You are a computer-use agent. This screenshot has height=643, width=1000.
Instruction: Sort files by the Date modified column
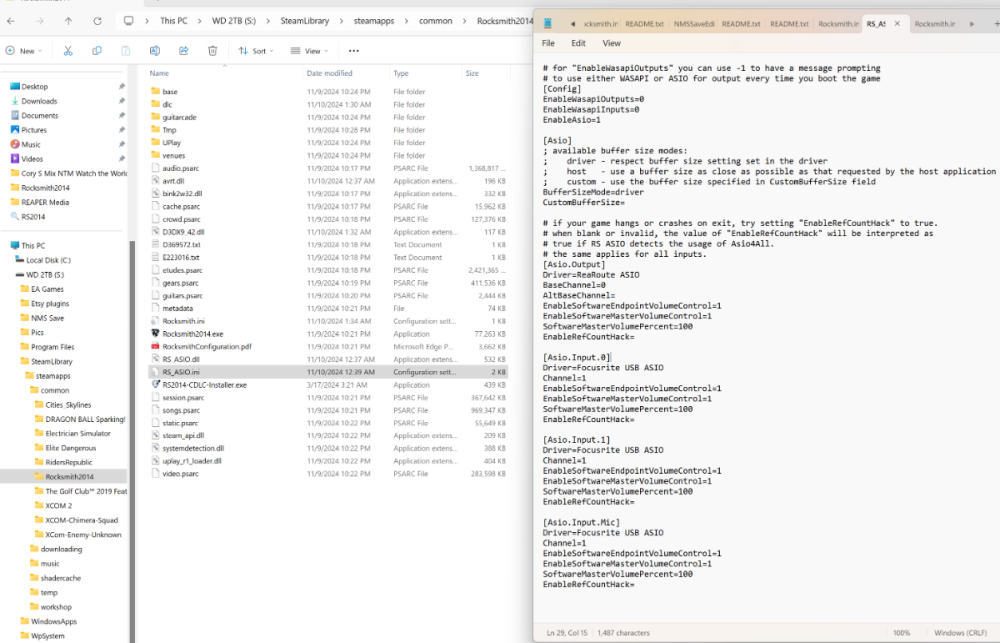click(329, 73)
